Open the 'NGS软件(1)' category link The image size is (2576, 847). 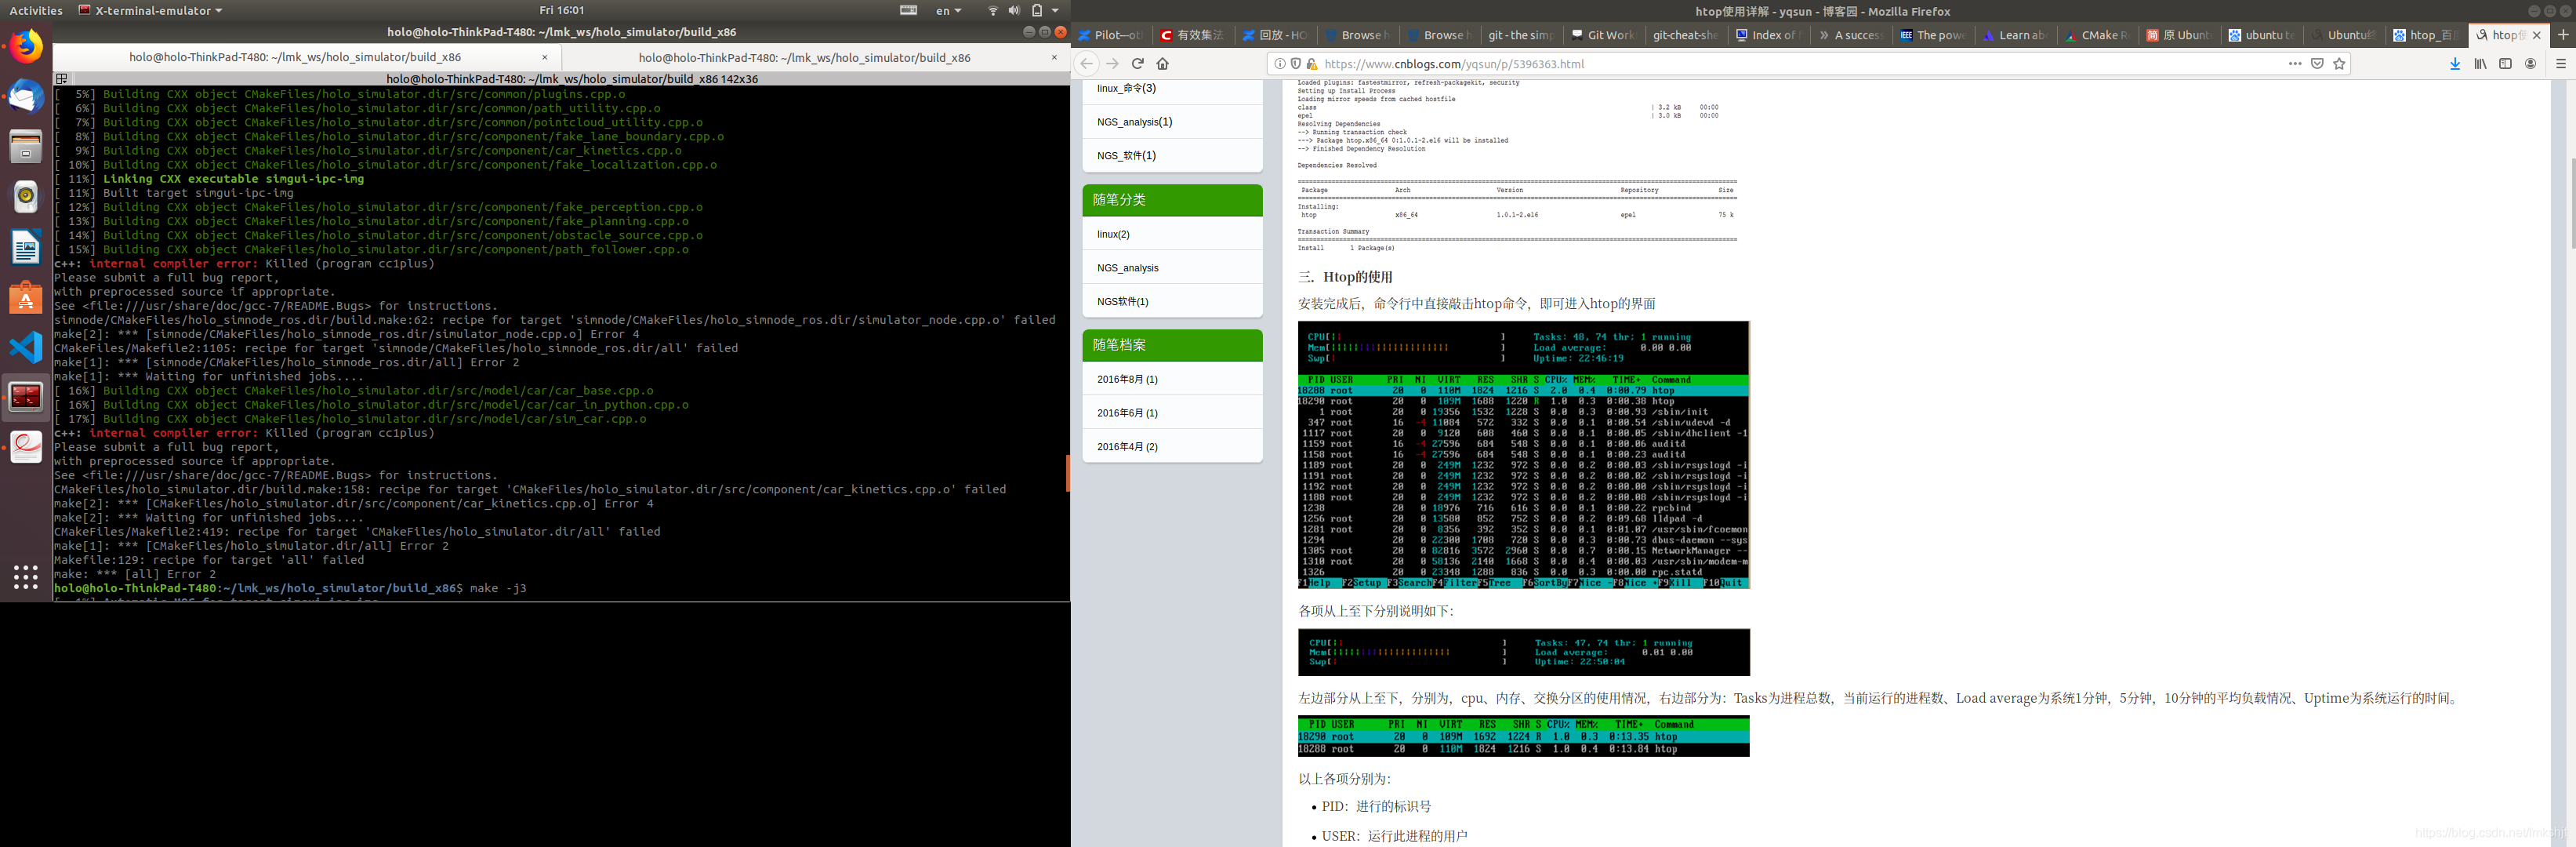1122,301
